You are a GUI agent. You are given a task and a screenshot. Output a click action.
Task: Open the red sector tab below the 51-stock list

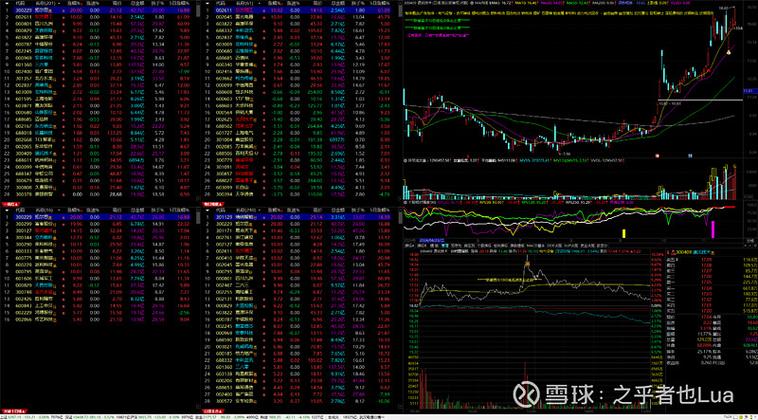point(212,204)
